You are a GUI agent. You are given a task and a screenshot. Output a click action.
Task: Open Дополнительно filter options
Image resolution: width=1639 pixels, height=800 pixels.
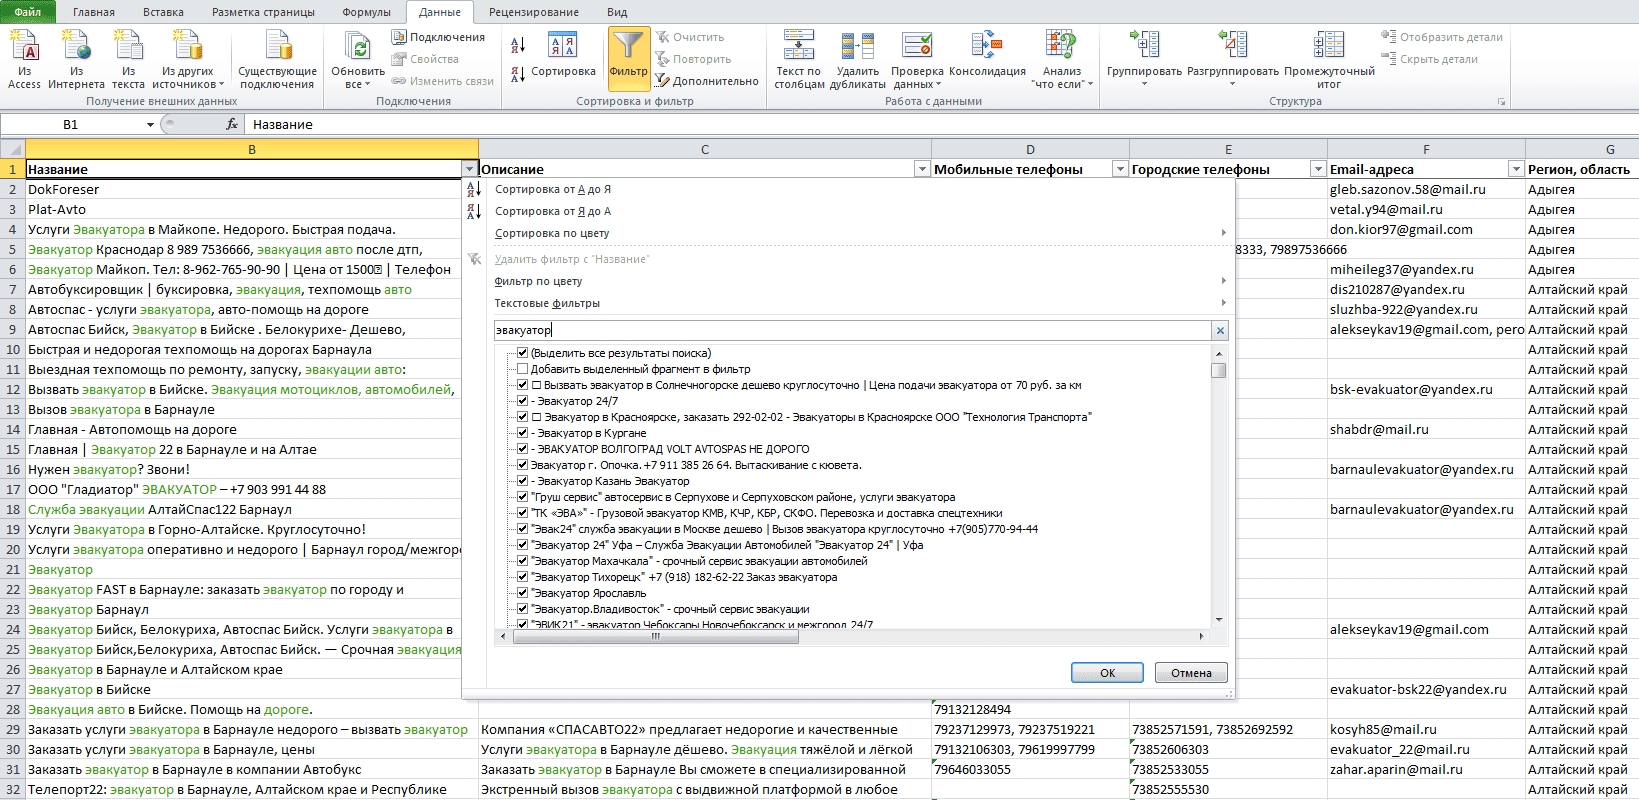707,81
